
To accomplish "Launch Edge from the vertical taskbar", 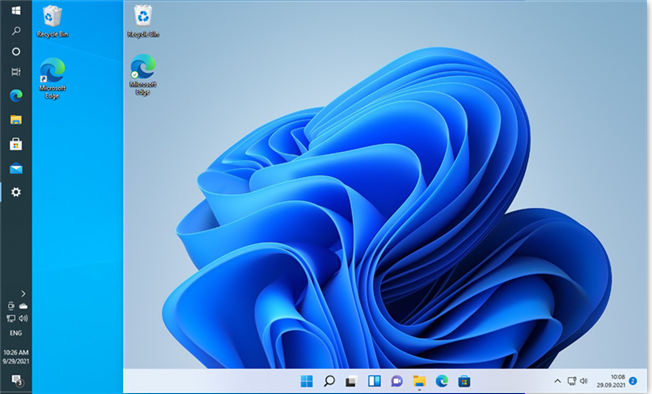I will 16,96.
